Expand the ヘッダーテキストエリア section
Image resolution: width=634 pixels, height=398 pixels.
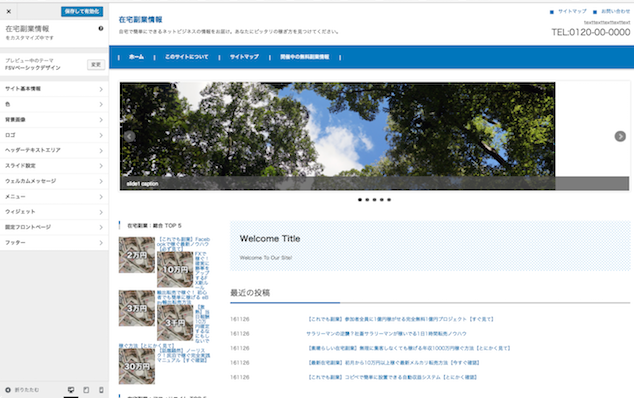pyautogui.click(x=54, y=150)
